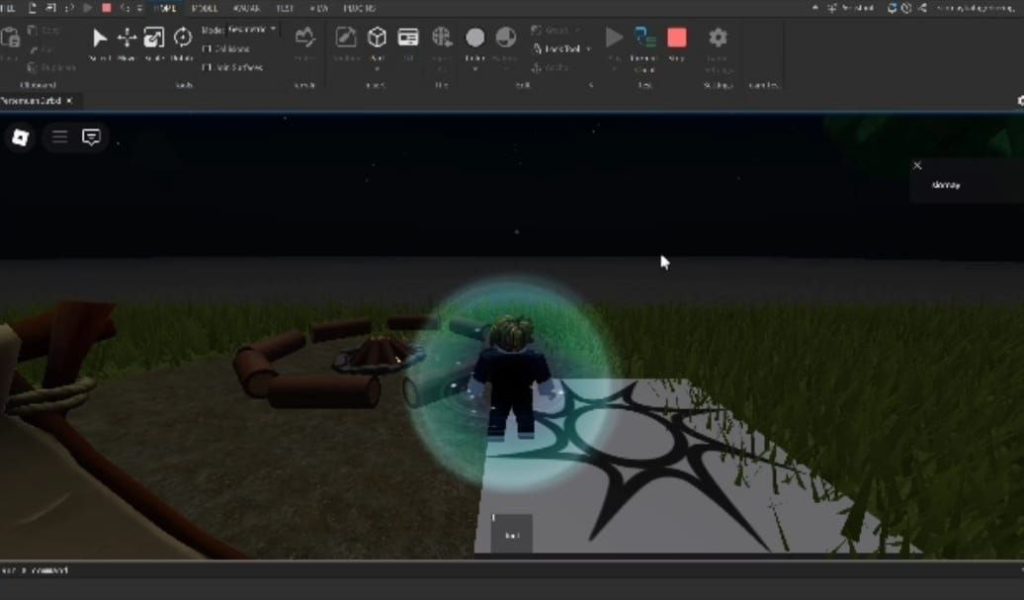Click the red stop icon in quick access bar

pyautogui.click(x=106, y=8)
